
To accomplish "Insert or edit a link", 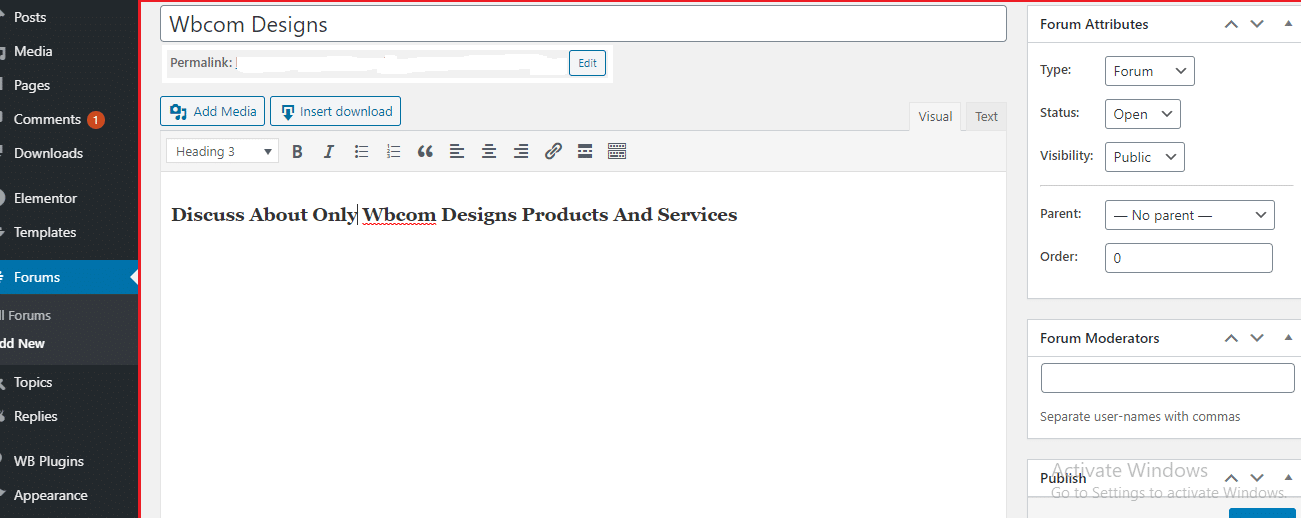I will click(x=553, y=152).
